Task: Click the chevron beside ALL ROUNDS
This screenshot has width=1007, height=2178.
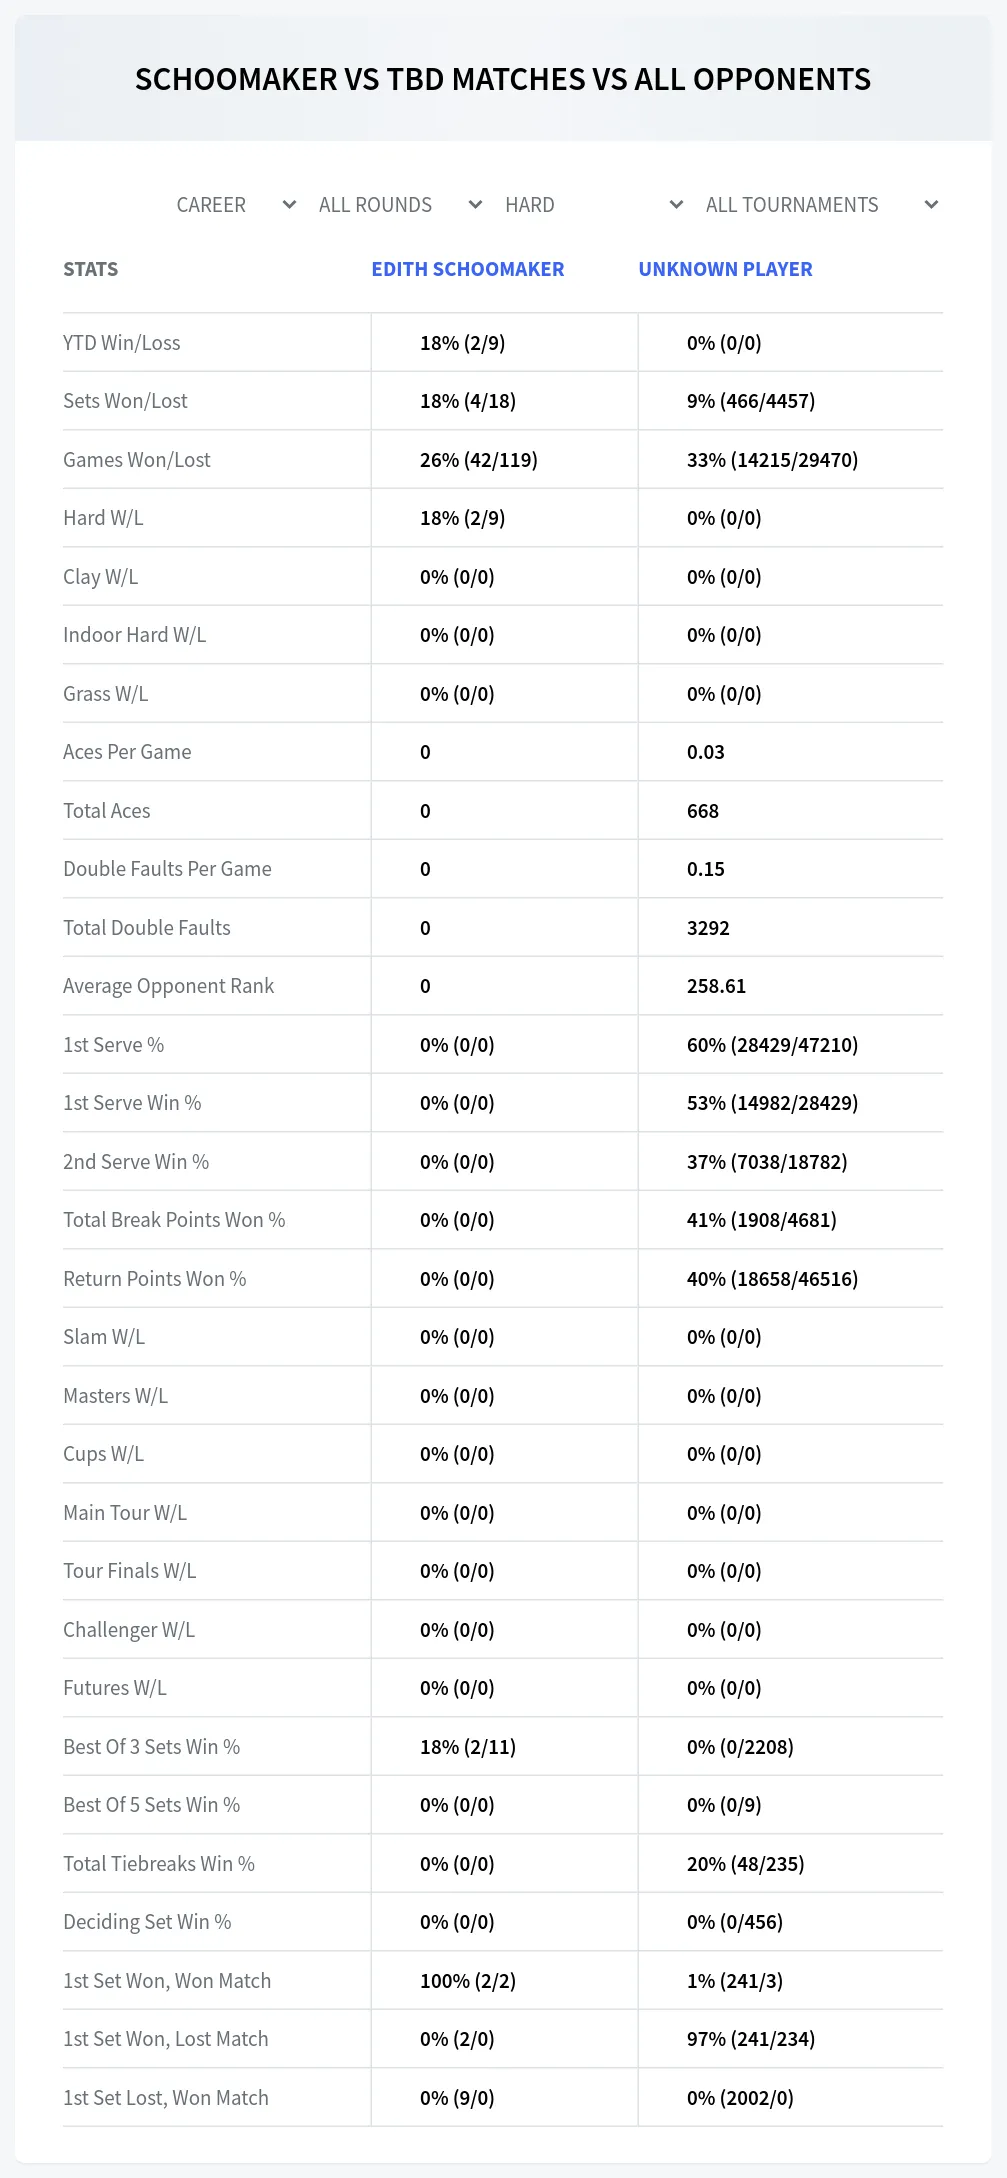Action: pos(475,205)
